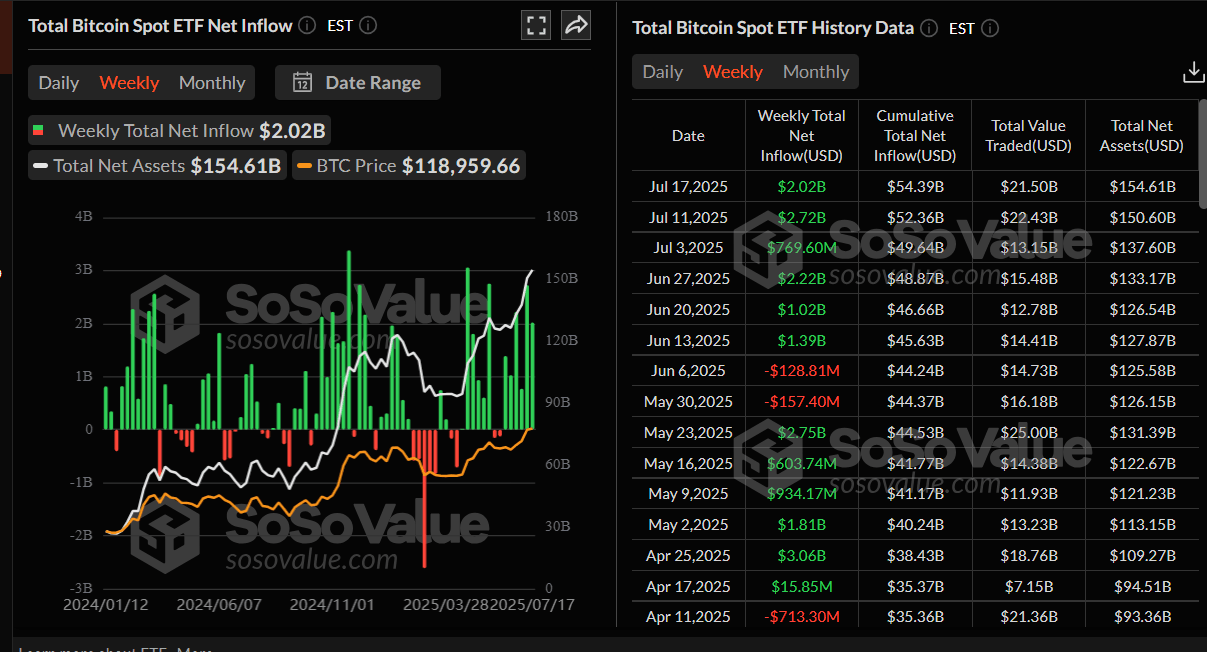Viewport: 1207px width, 652px height.
Task: Click Total Value Traded column header
Action: pyautogui.click(x=1029, y=136)
